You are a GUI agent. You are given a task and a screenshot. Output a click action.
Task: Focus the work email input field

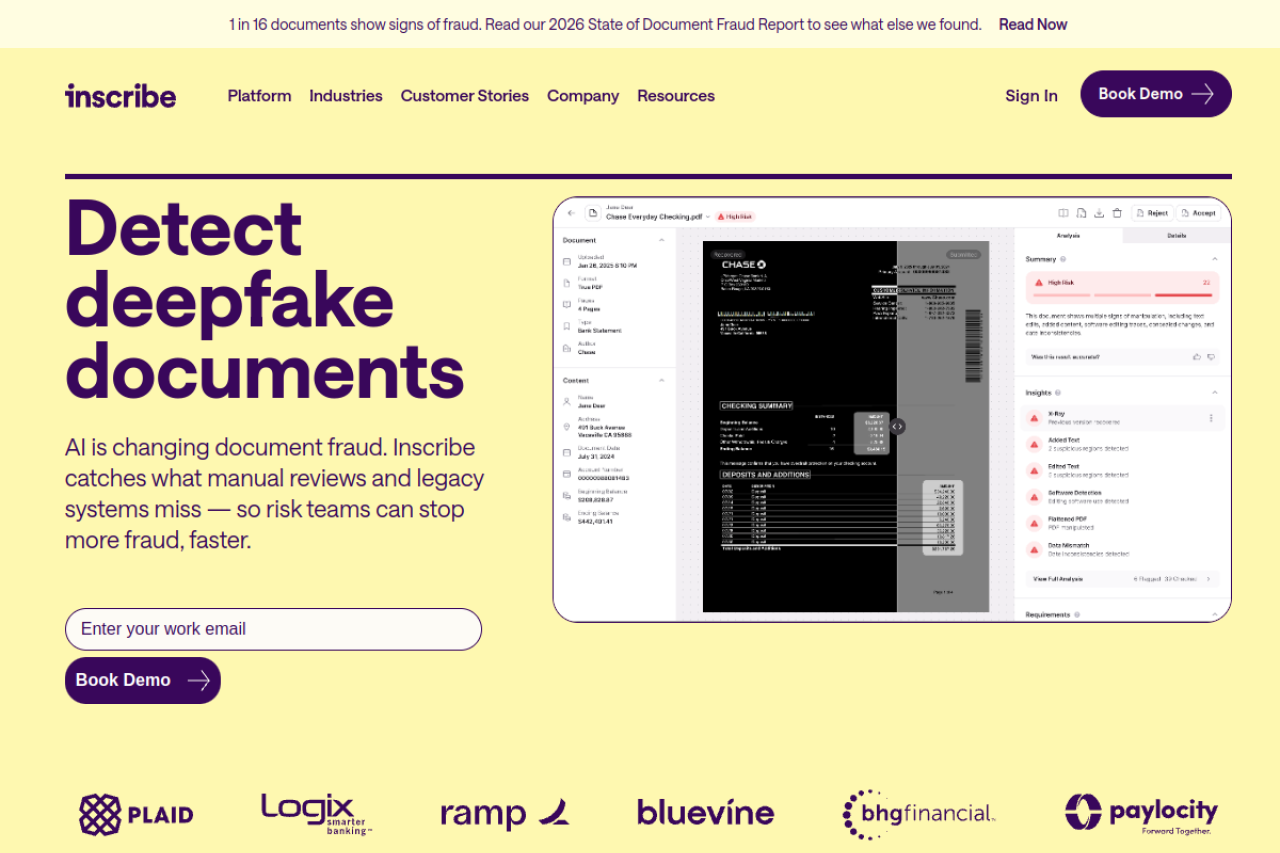click(273, 629)
